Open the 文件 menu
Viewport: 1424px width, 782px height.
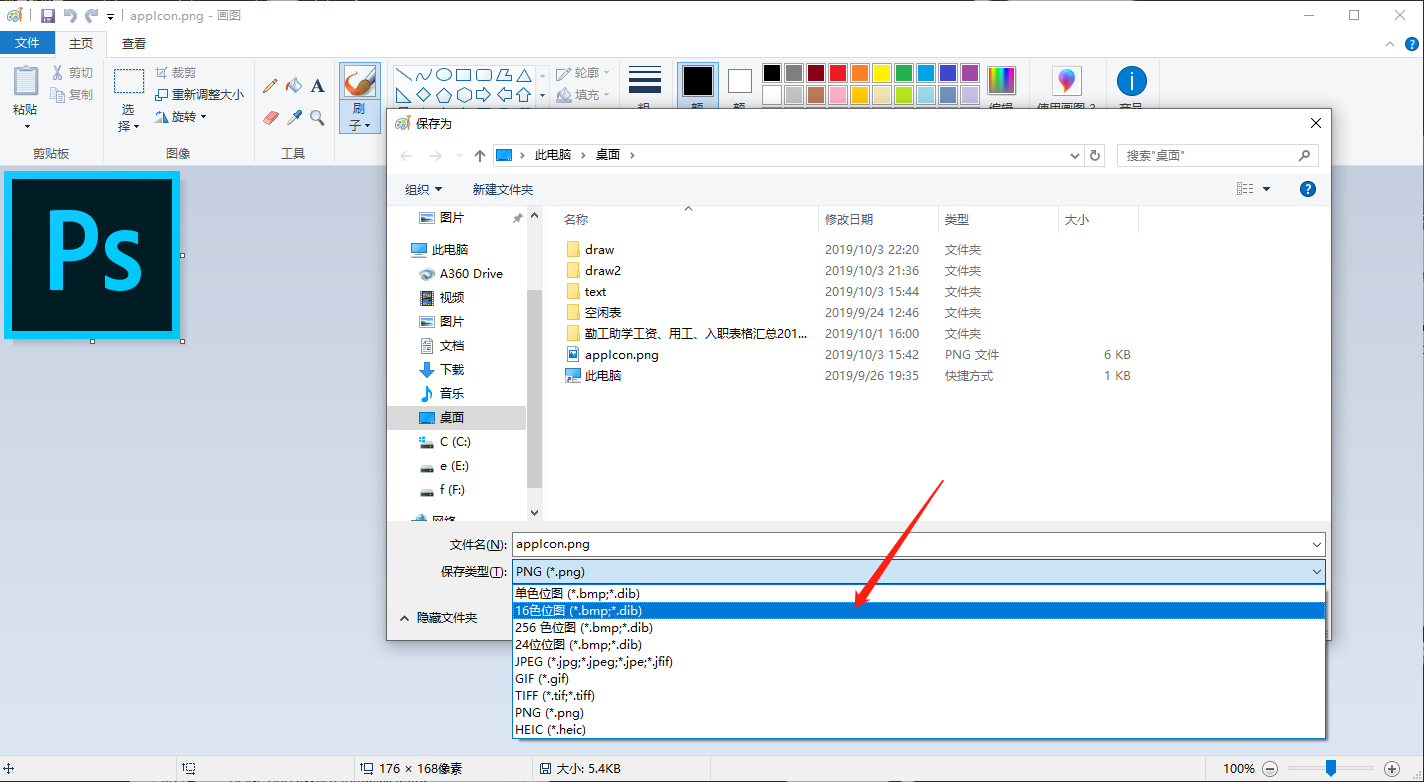point(28,43)
